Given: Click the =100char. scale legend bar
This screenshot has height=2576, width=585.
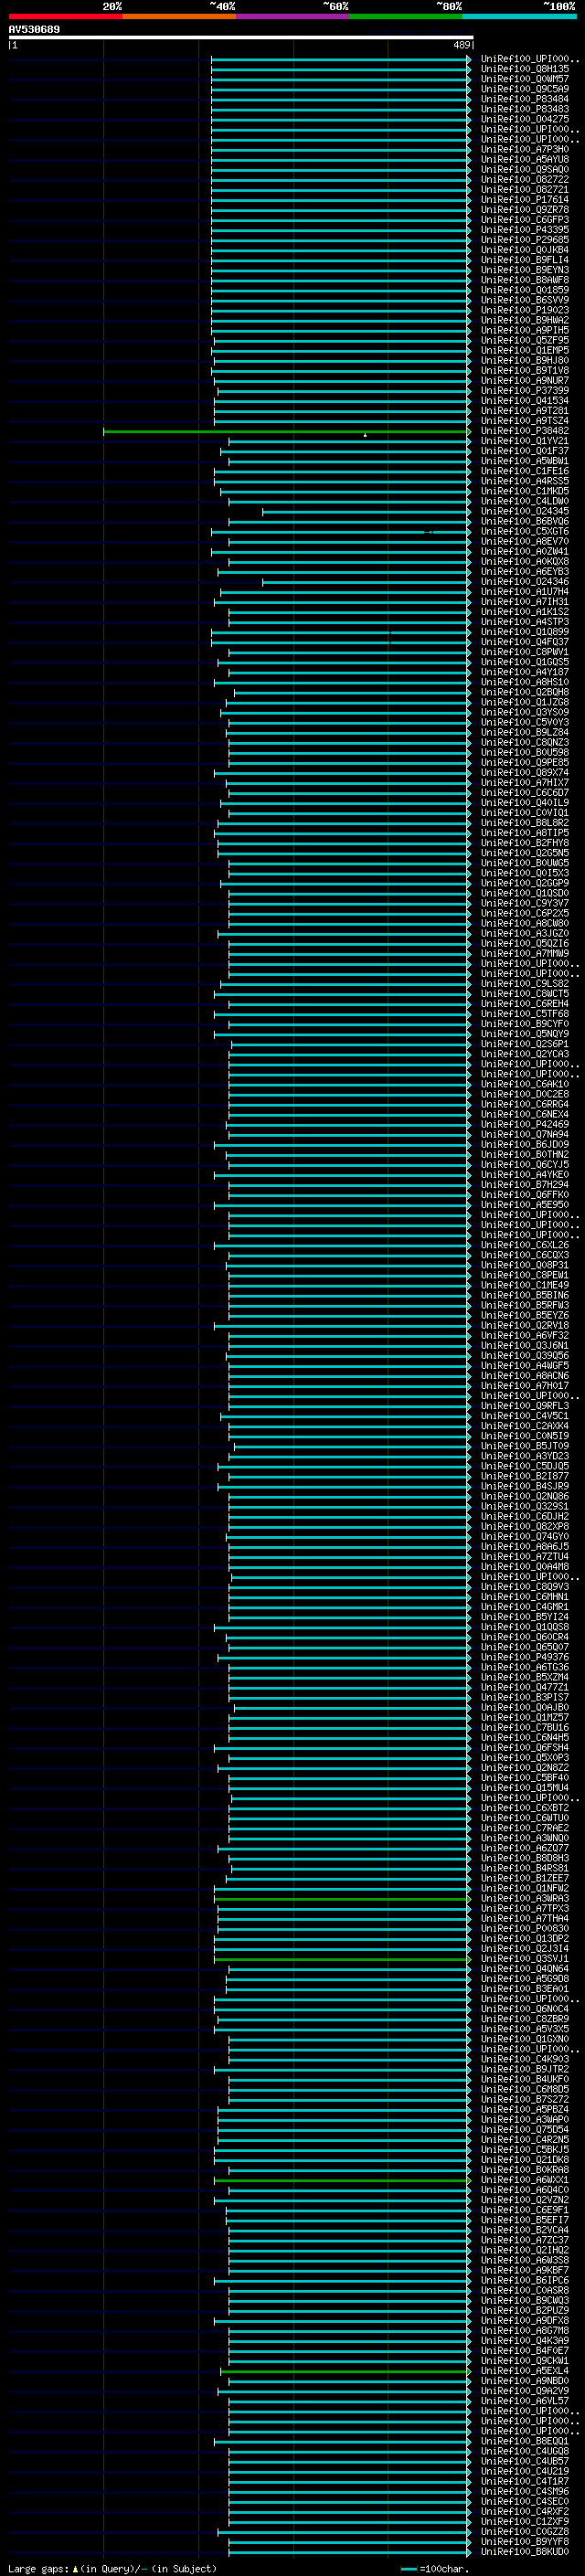Looking at the screenshot, I should pos(408,2569).
